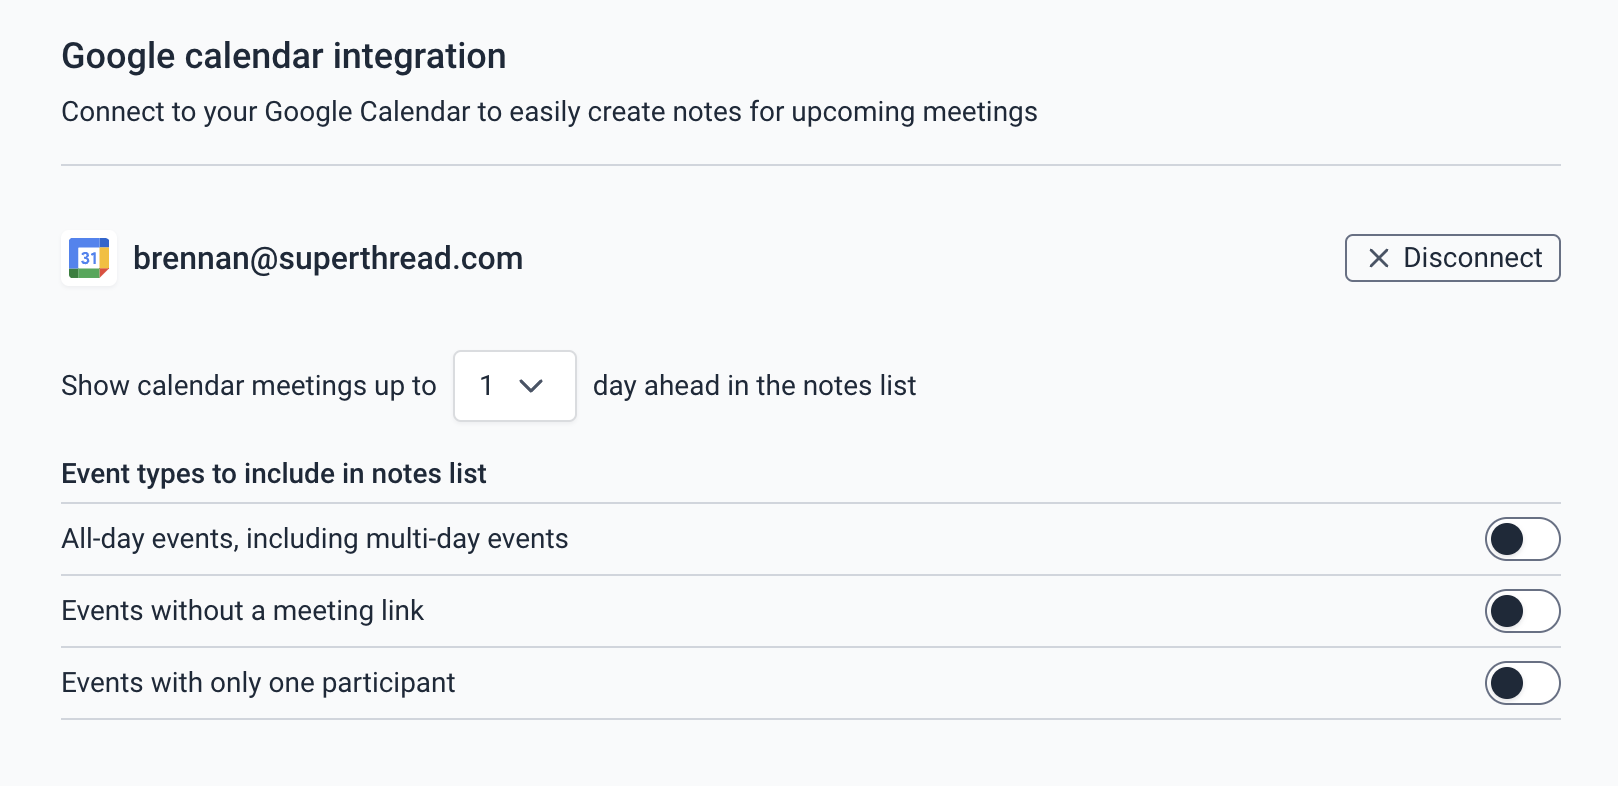Screen dimensions: 1618x786
Task: Click the Google Calendar logo icon
Action: (89, 258)
